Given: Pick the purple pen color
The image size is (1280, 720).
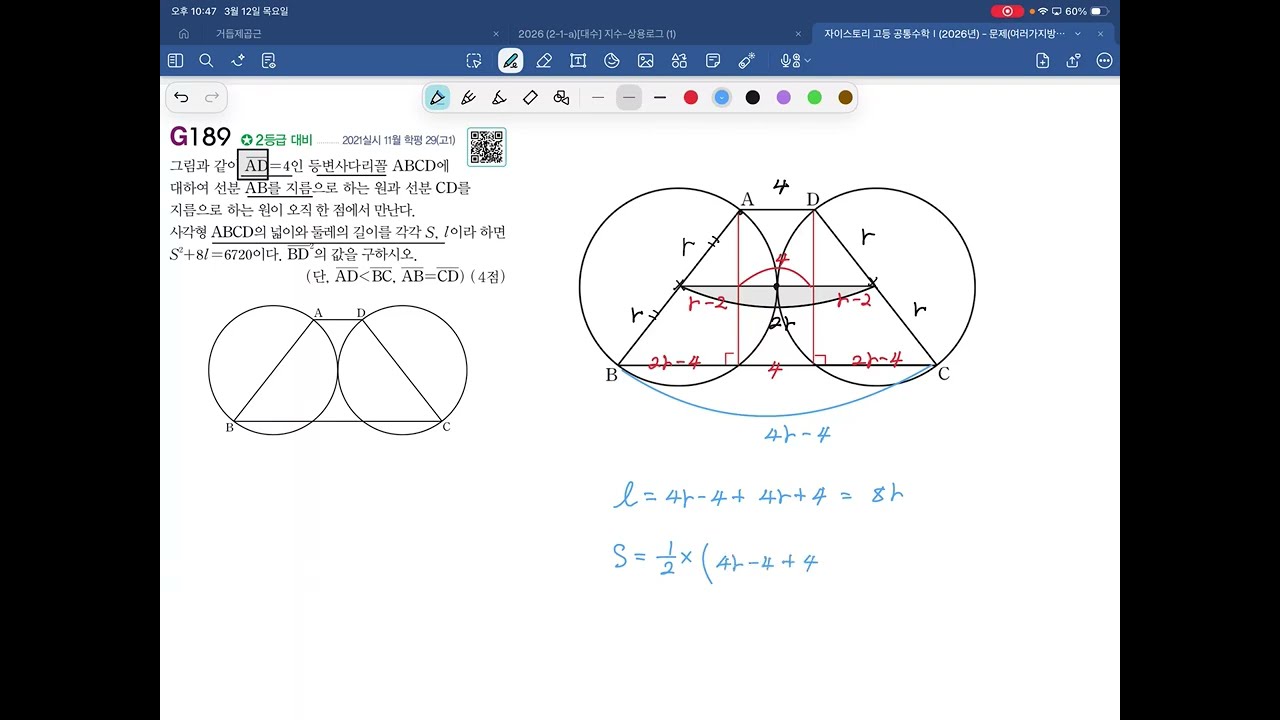Looking at the screenshot, I should (x=783, y=97).
